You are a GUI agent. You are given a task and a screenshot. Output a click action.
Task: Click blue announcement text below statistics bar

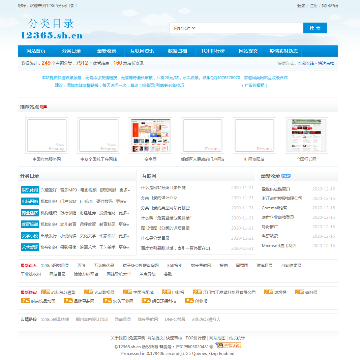[x=164, y=81]
